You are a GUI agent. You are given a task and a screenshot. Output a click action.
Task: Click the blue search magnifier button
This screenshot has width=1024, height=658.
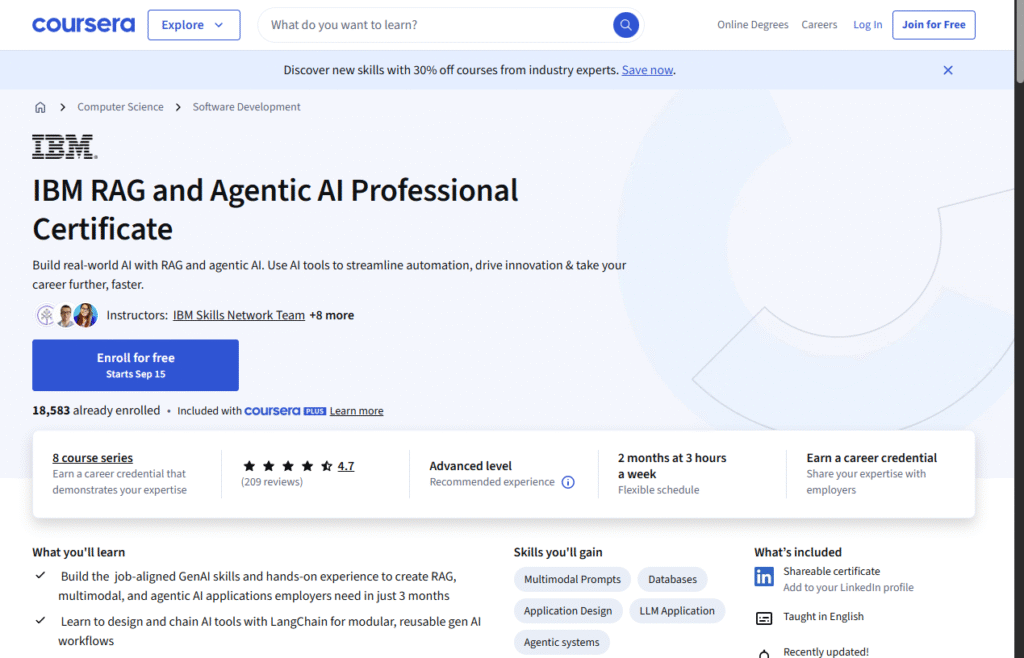(626, 25)
